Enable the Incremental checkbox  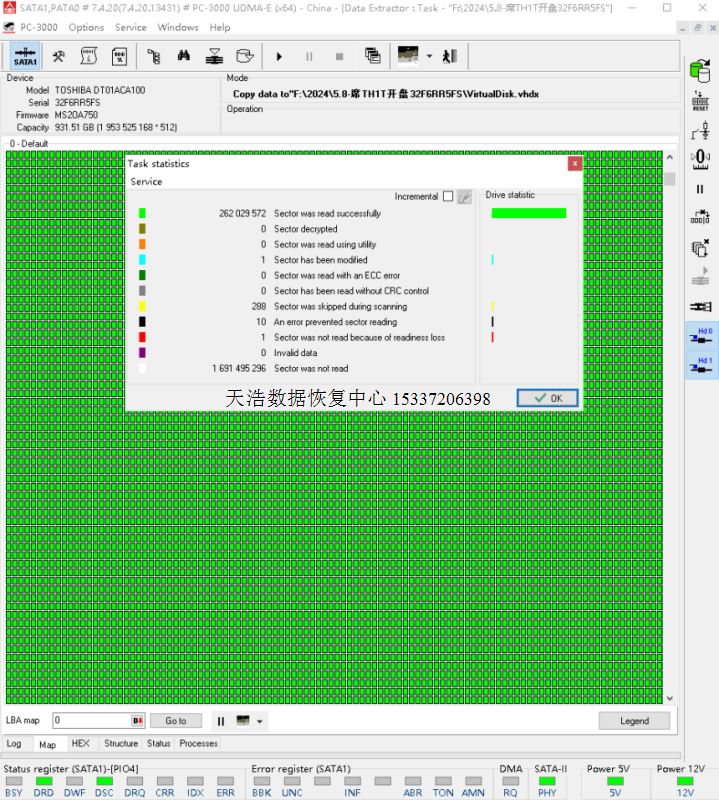[447, 197]
